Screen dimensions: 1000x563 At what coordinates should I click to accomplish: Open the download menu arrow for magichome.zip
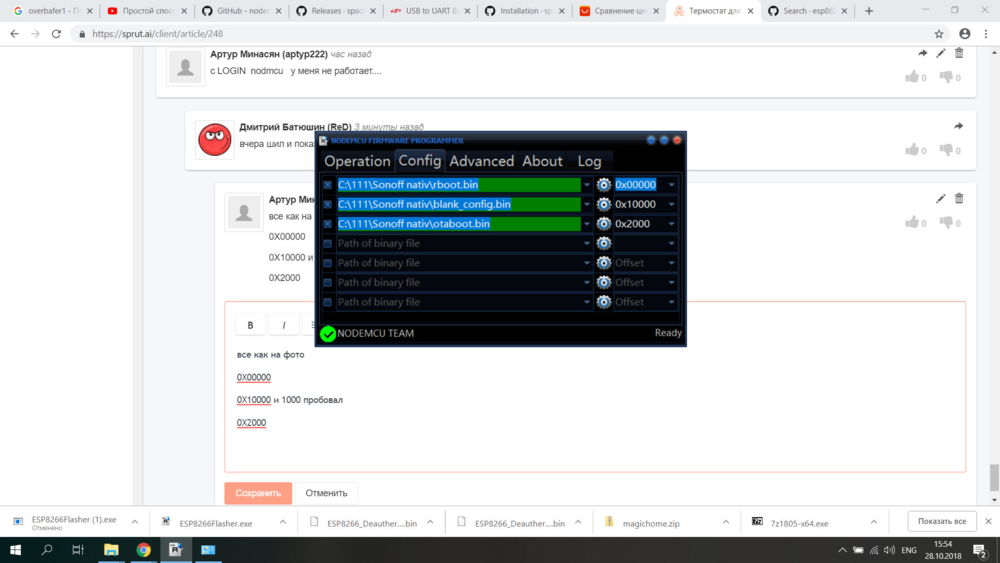click(x=726, y=522)
